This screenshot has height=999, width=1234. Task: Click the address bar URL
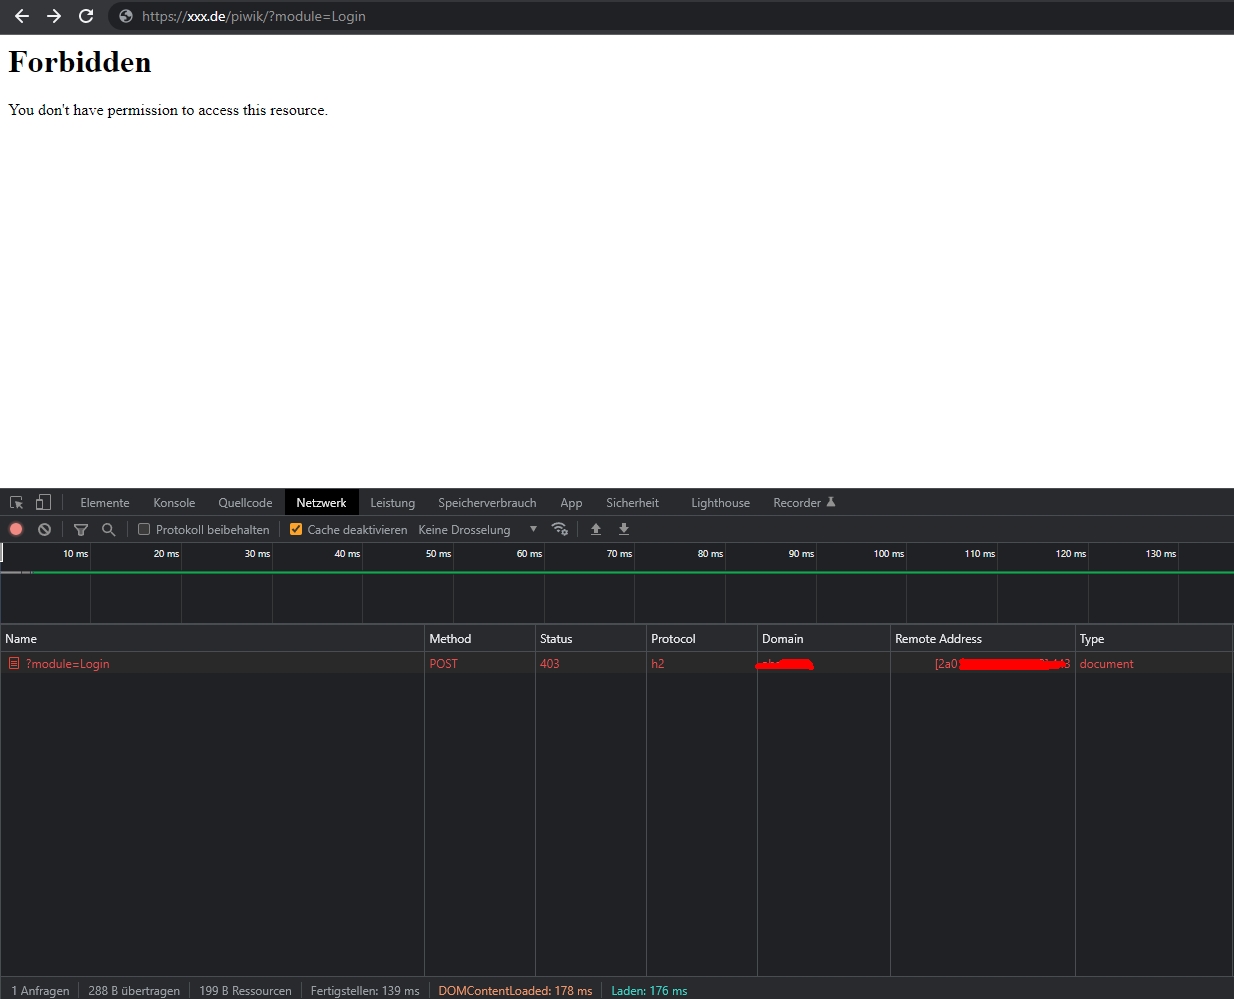[x=254, y=16]
